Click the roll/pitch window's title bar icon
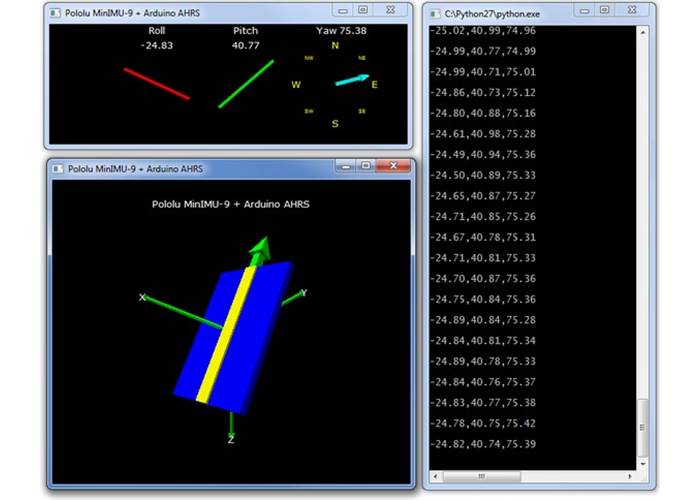Image resolution: width=700 pixels, height=500 pixels. pyautogui.click(x=56, y=11)
